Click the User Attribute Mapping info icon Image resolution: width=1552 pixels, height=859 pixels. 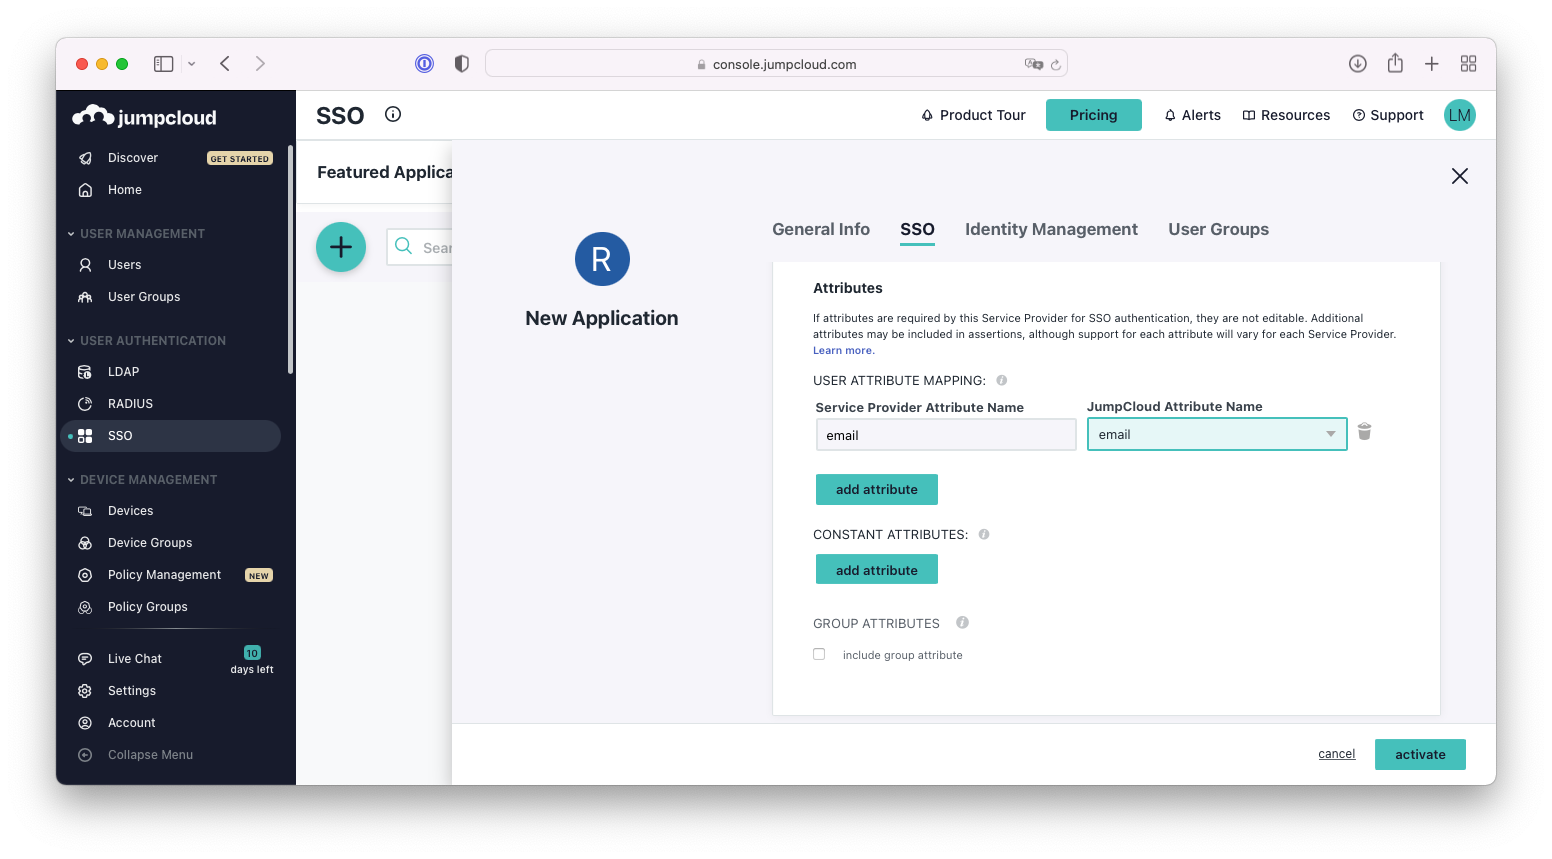[x=1001, y=380]
